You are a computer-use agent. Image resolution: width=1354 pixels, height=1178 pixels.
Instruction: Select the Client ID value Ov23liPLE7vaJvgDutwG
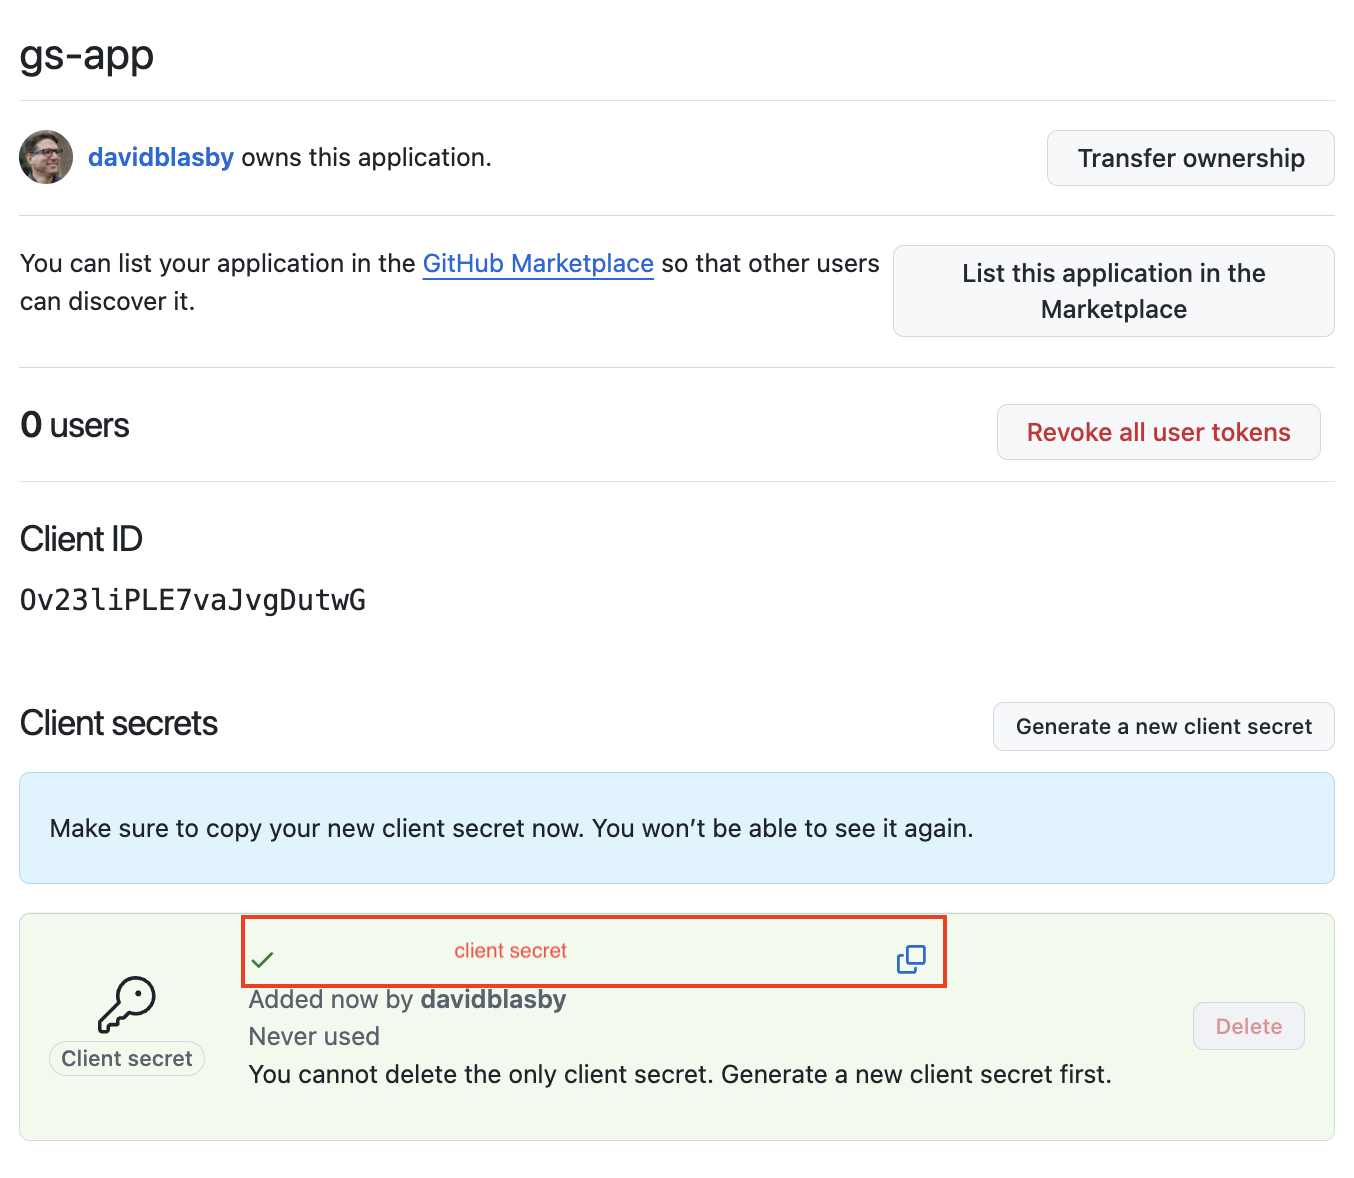(x=192, y=600)
